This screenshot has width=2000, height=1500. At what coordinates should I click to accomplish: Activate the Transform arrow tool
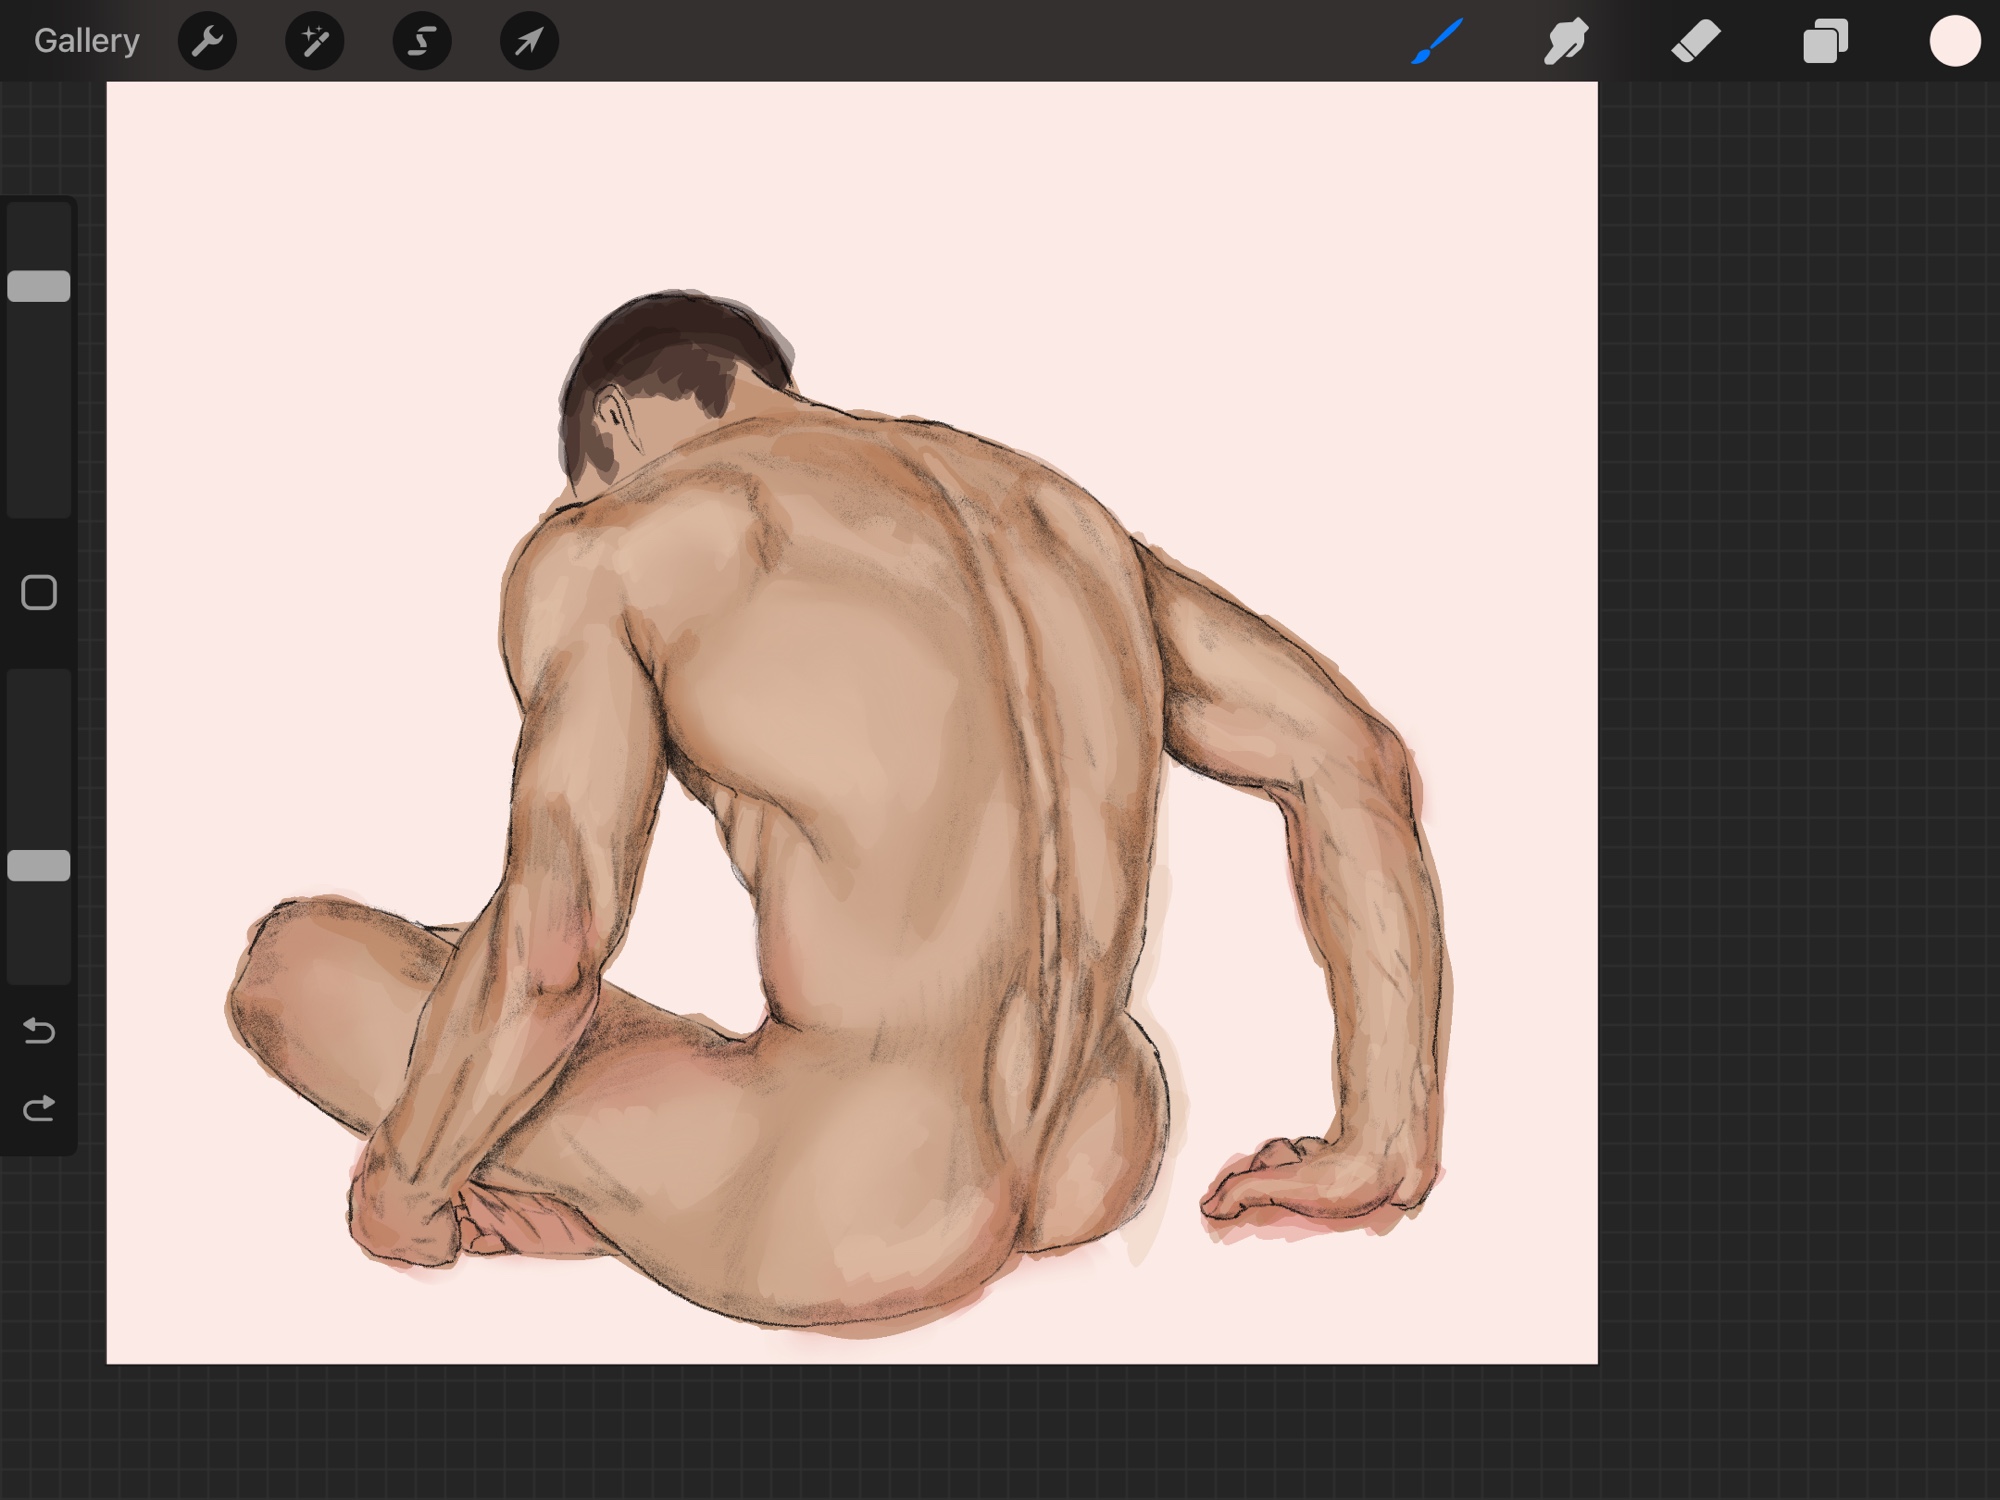(x=529, y=41)
